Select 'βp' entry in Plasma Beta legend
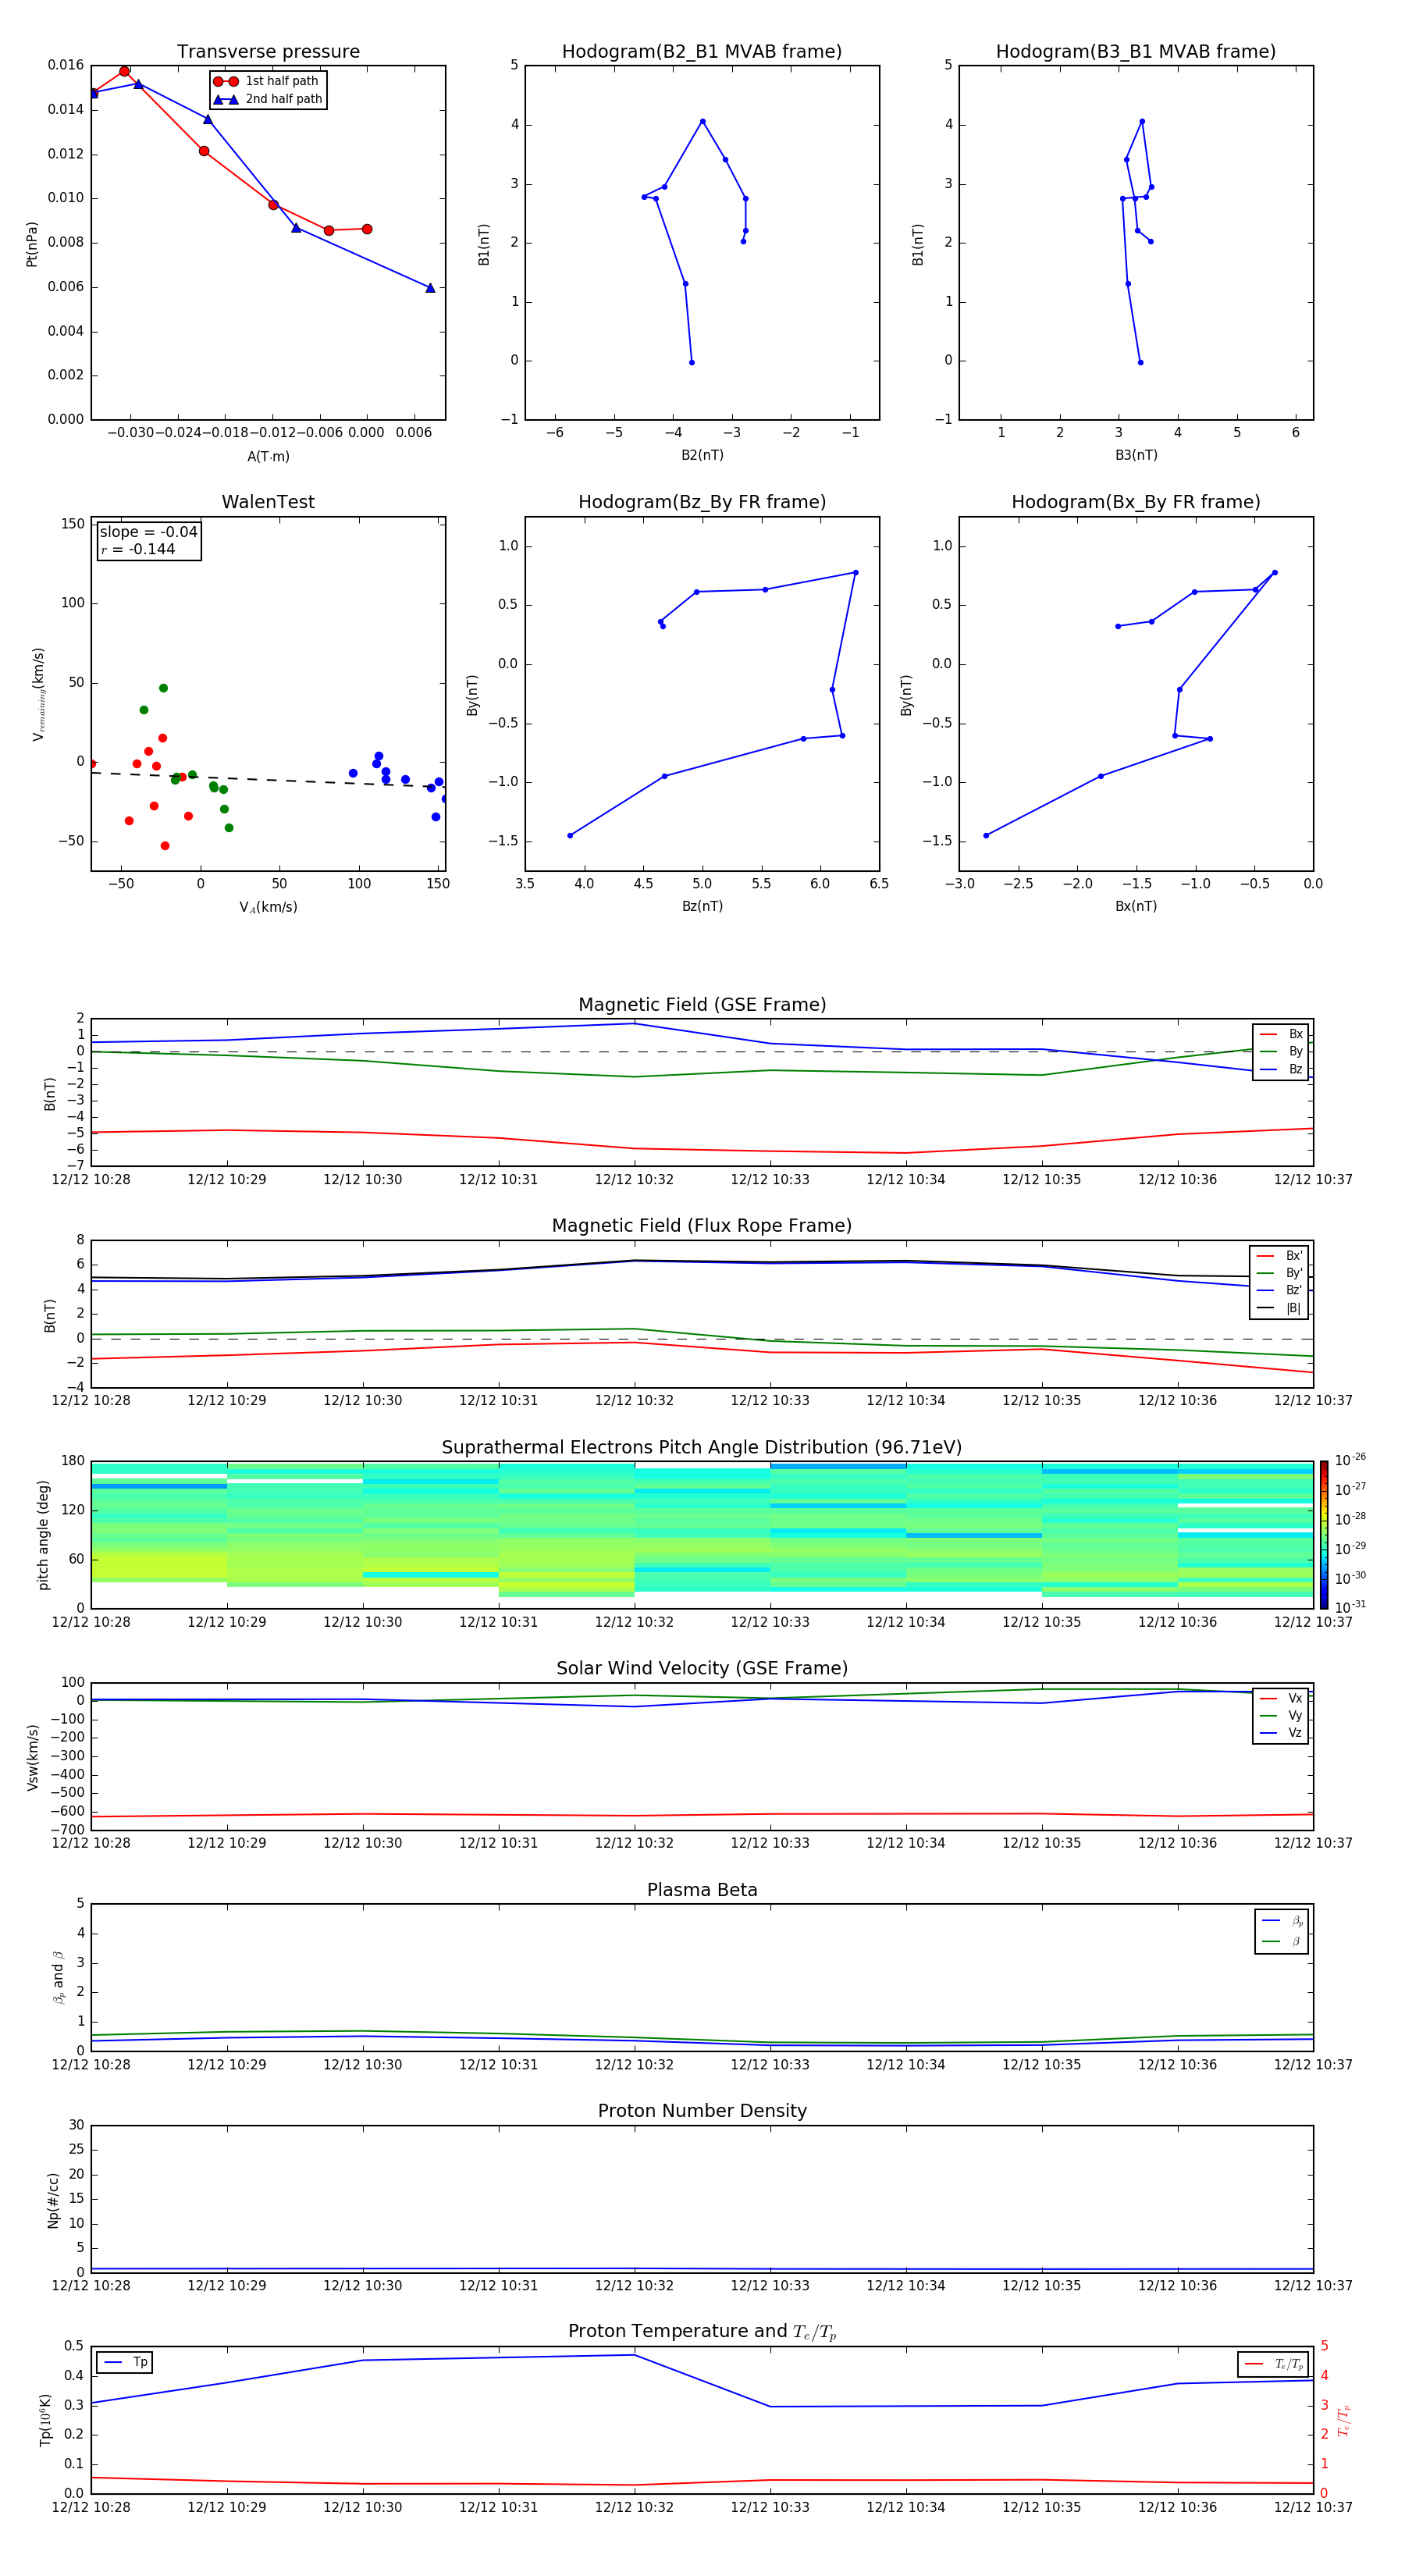The image size is (1405, 2576). pos(1282,1921)
